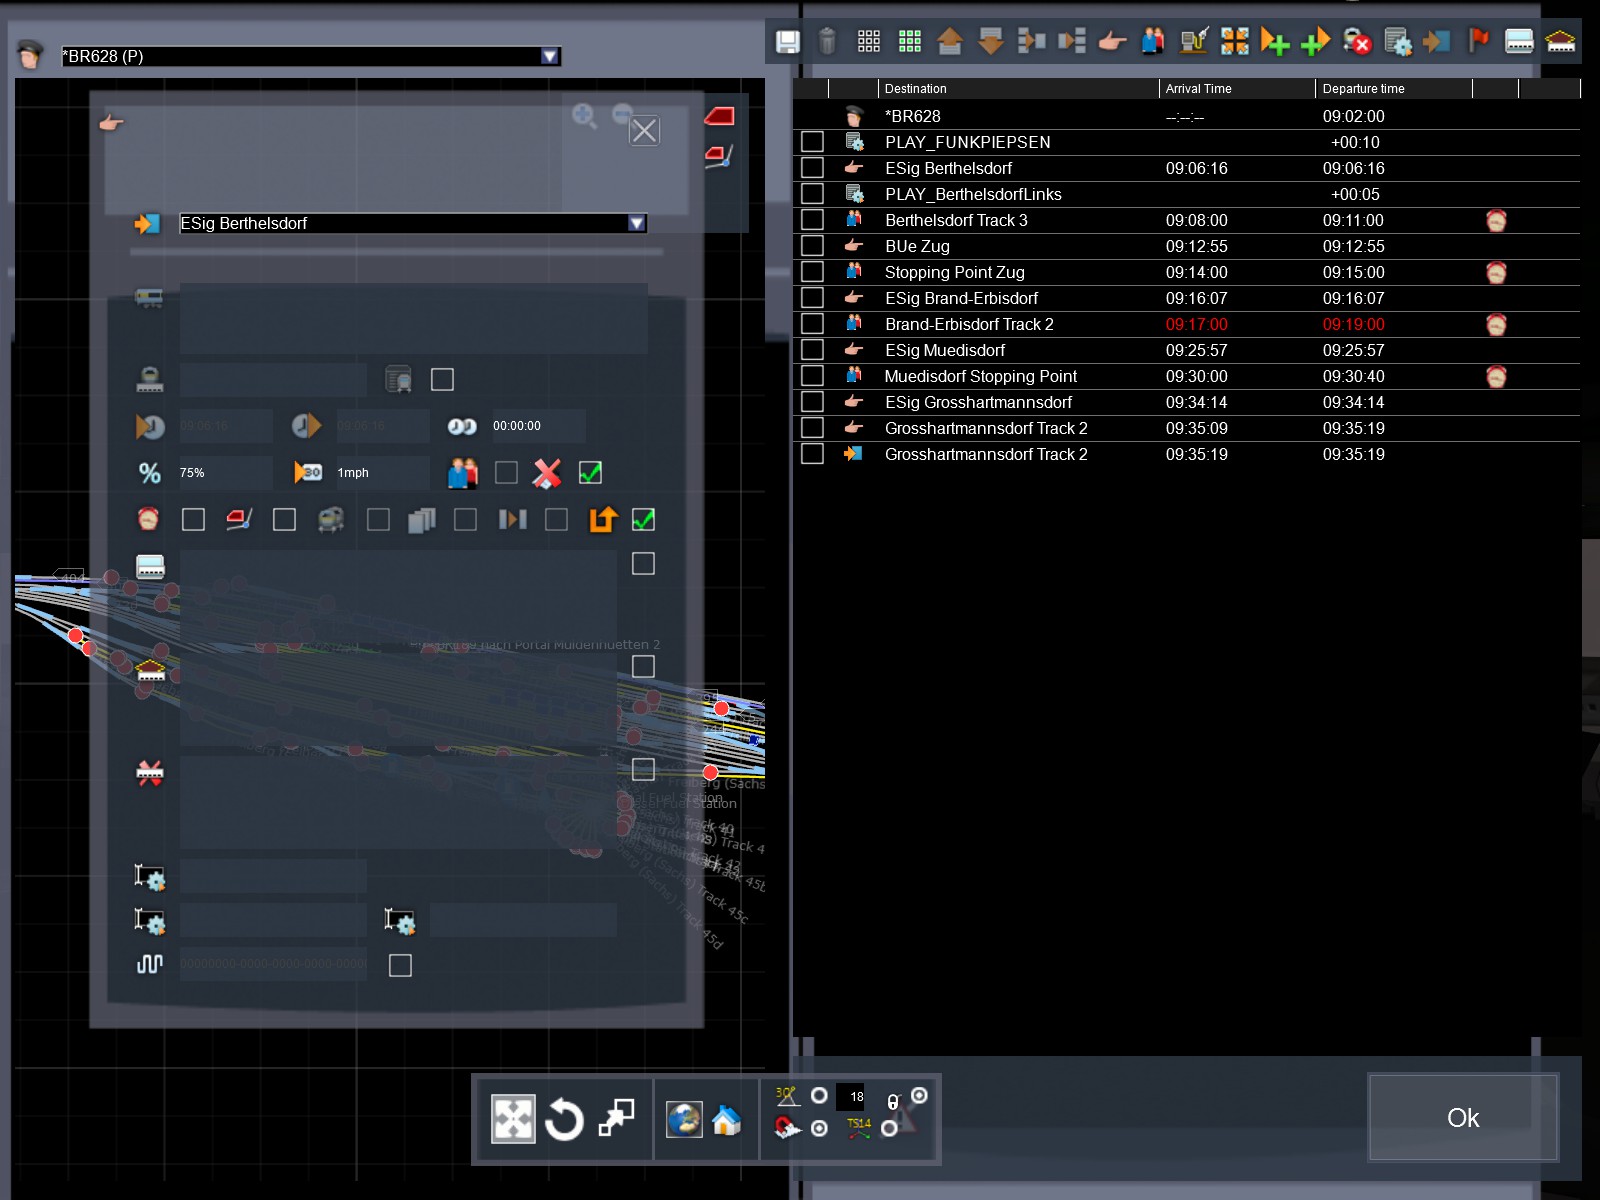
Task: Click the 30° angle icon
Action: pyautogui.click(x=787, y=1095)
